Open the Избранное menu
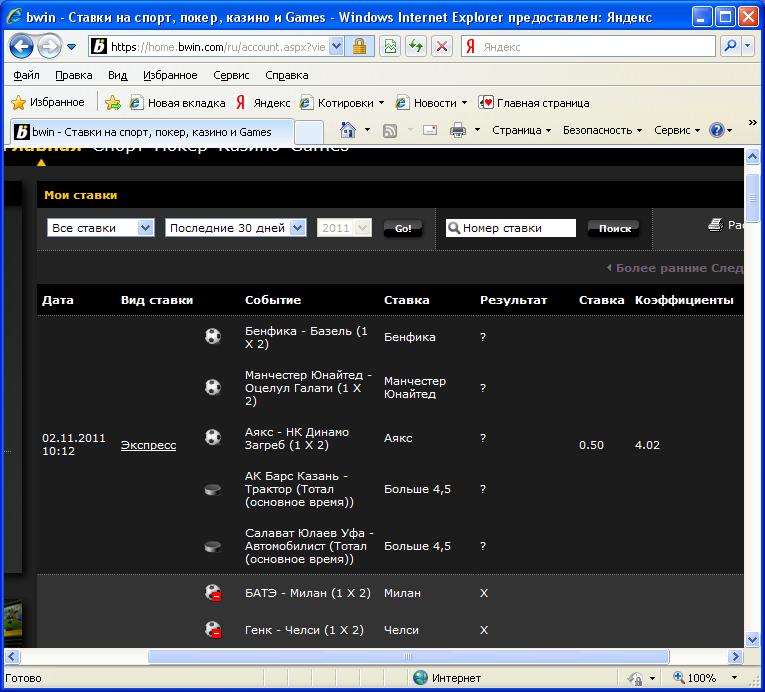This screenshot has height=692, width=765. (x=170, y=75)
